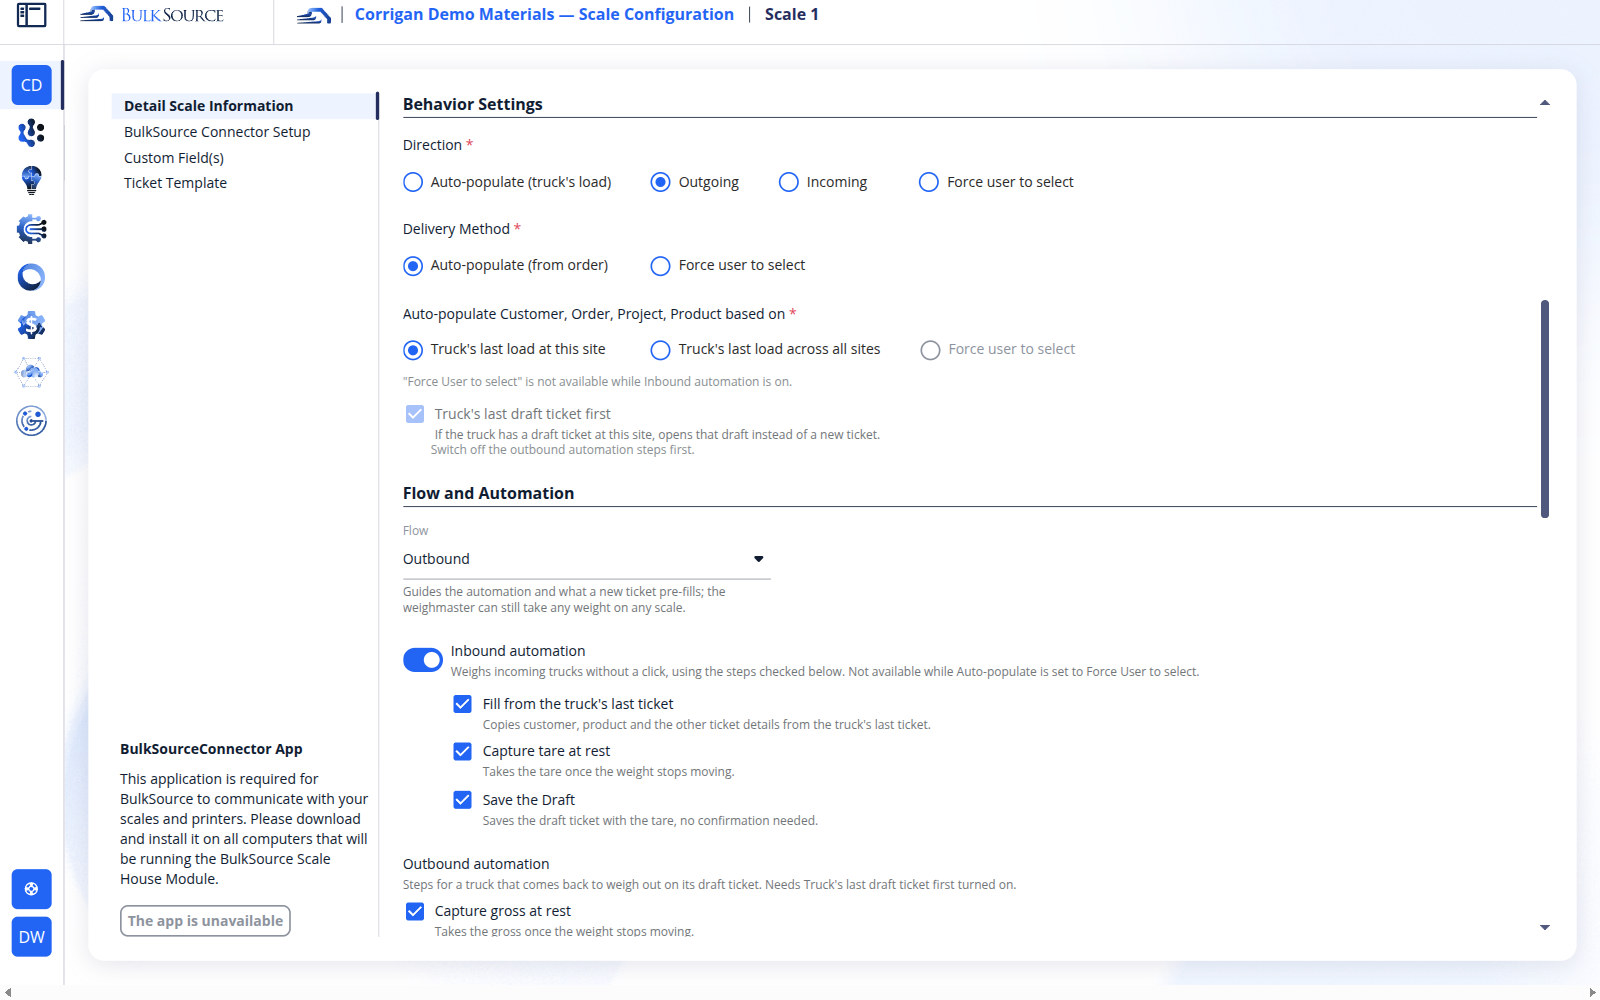Open the gear with circuit lines icon

pos(32,229)
